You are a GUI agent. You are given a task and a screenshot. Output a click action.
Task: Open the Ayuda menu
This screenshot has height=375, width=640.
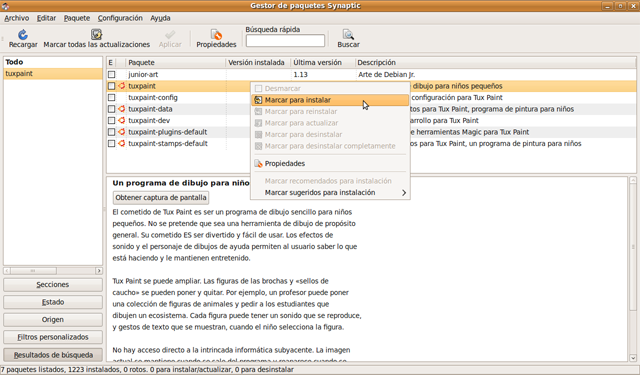point(160,18)
